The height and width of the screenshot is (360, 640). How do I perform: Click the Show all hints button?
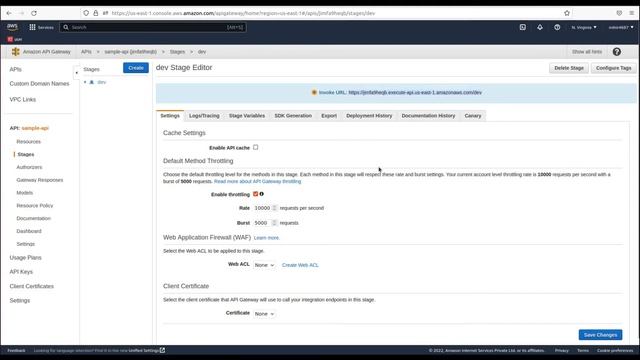tap(587, 52)
